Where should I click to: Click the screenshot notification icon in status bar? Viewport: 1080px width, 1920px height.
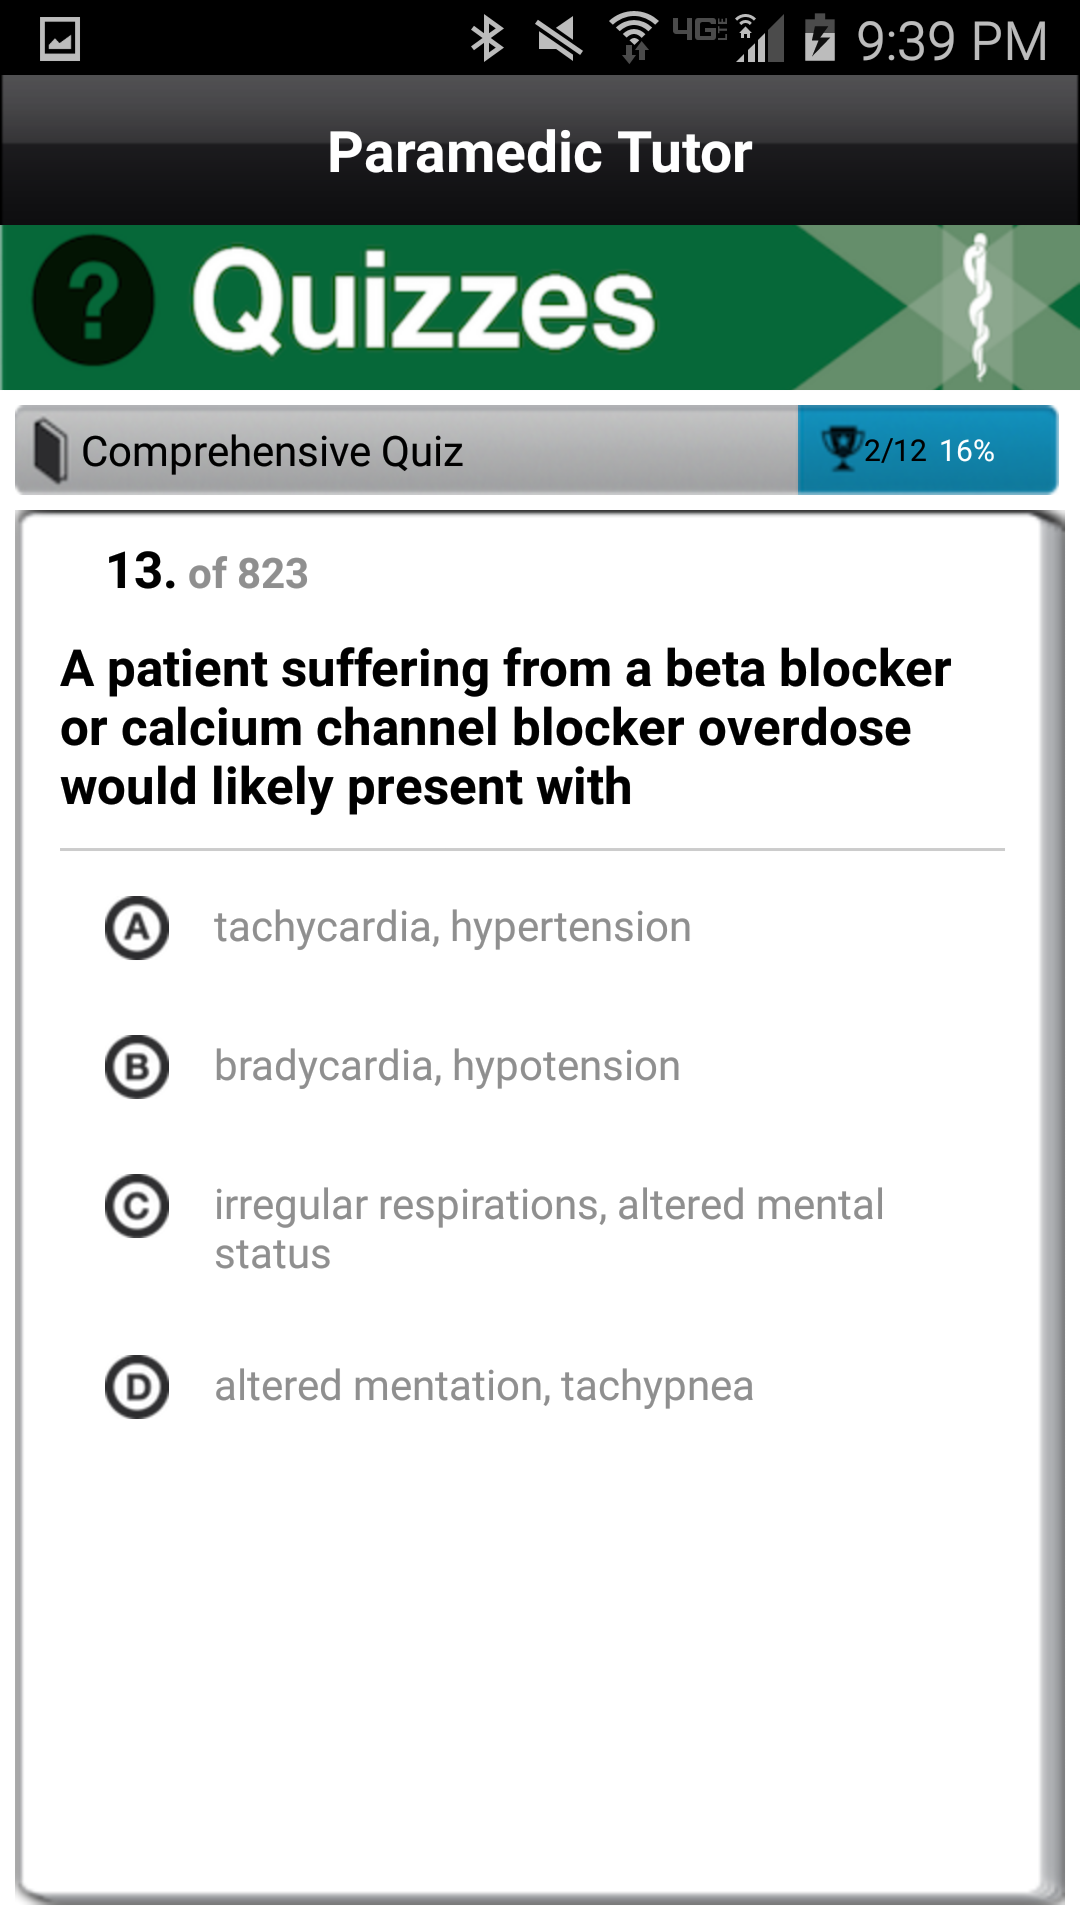[x=62, y=40]
